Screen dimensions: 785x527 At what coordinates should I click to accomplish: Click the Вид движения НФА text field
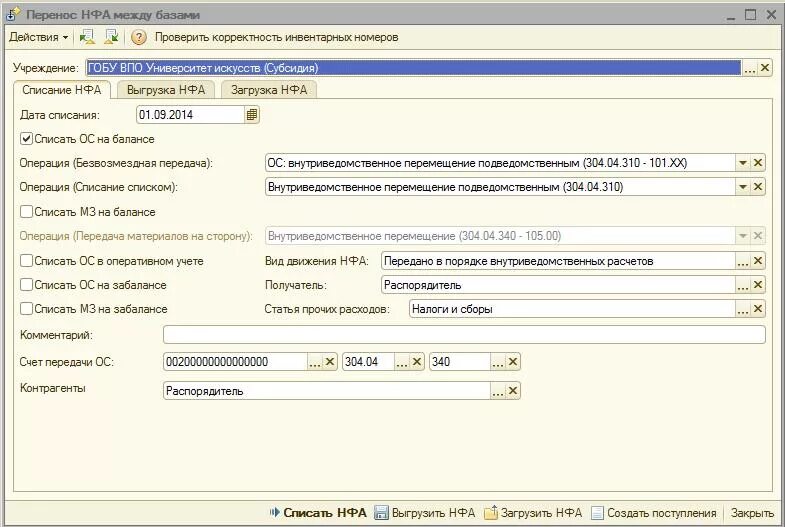558,261
